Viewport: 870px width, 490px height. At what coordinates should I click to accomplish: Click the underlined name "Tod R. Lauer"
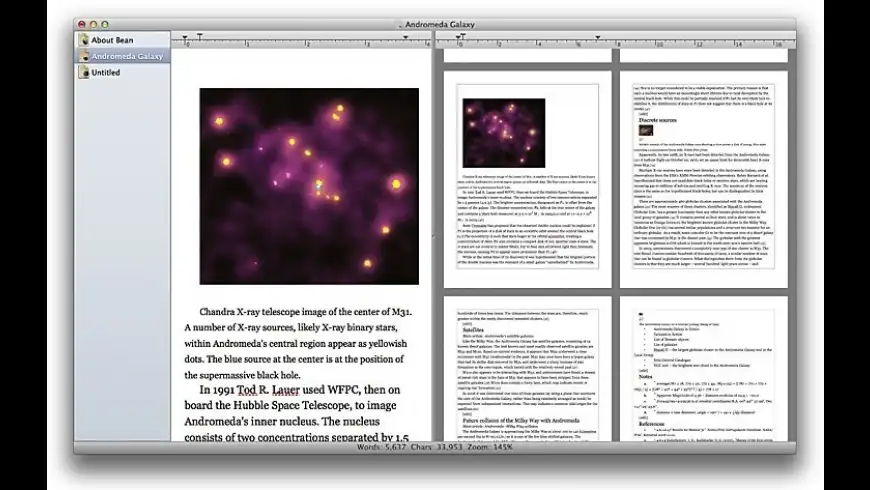click(269, 390)
